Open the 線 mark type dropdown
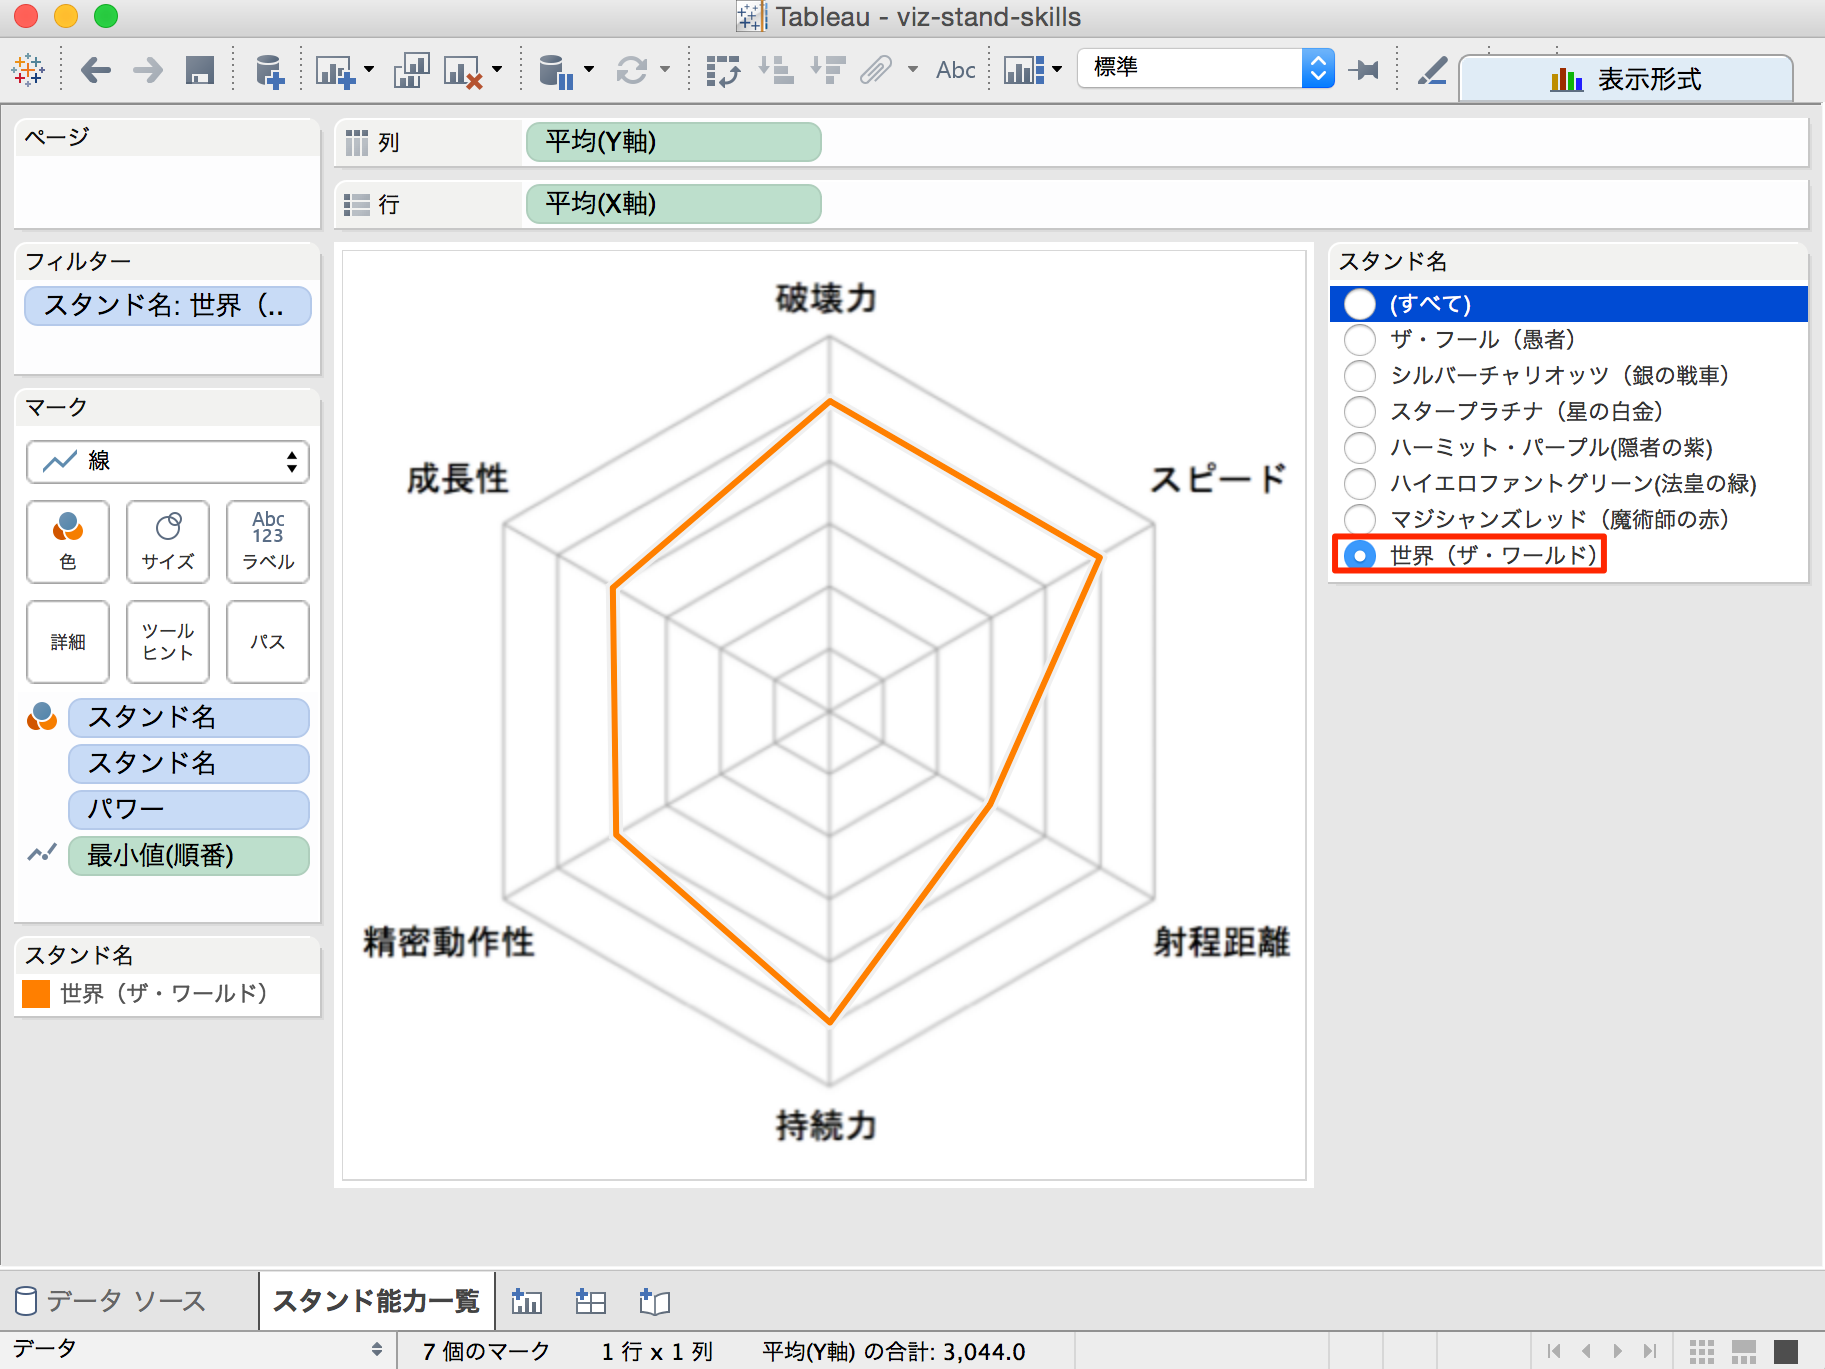Screen dimensions: 1825x1369 pos(168,461)
